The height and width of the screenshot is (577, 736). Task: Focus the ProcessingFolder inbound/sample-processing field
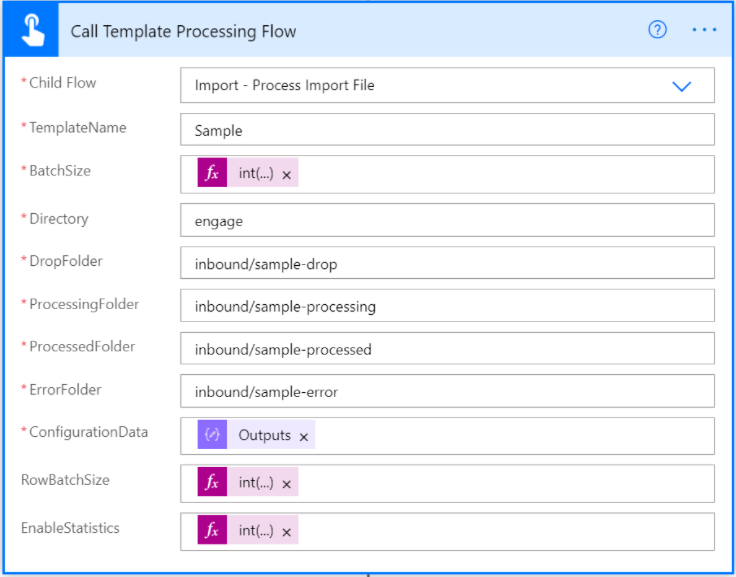click(x=447, y=306)
